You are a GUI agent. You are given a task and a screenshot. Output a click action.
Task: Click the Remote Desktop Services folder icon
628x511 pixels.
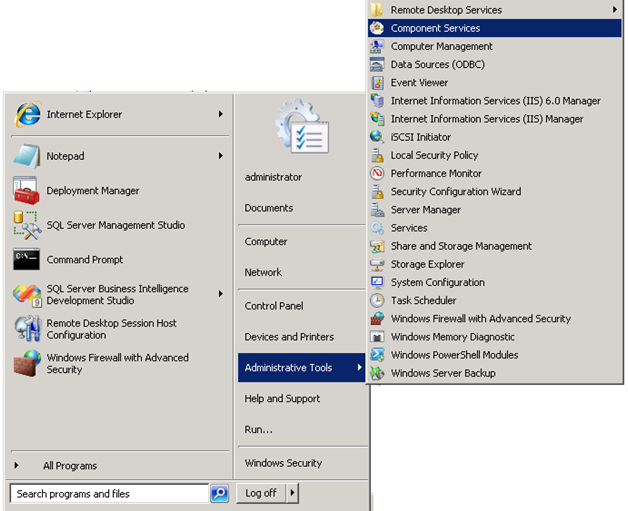[x=377, y=10]
